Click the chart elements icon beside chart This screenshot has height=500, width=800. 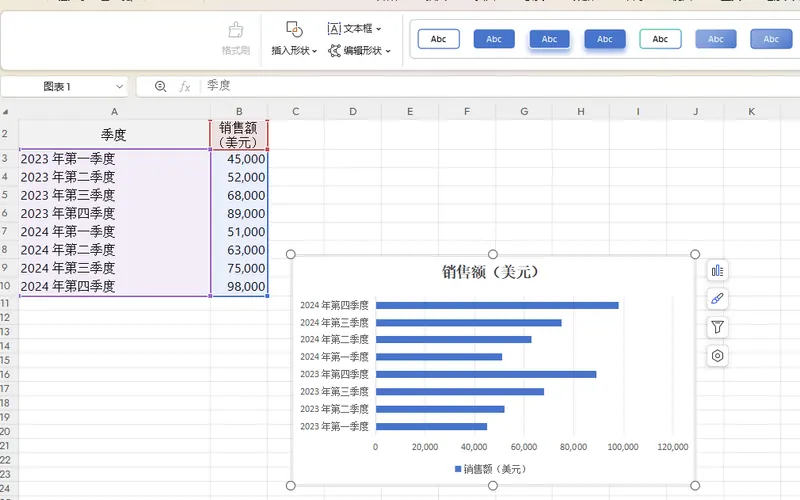point(717,270)
